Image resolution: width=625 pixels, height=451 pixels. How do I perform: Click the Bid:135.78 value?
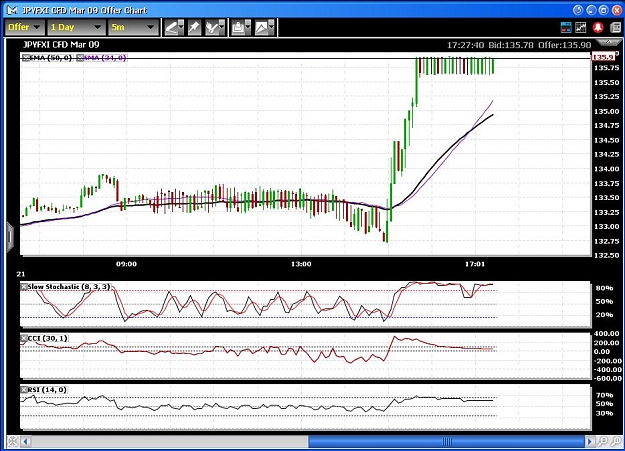coord(511,45)
